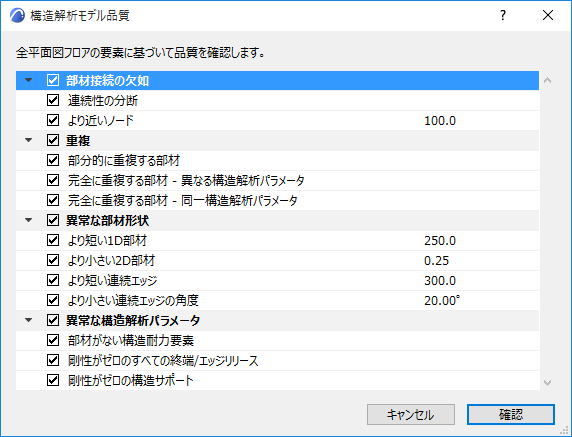The height and width of the screenshot is (437, 572).
Task: Uncheck 連続性の分断 checkbox
Action: 53,100
